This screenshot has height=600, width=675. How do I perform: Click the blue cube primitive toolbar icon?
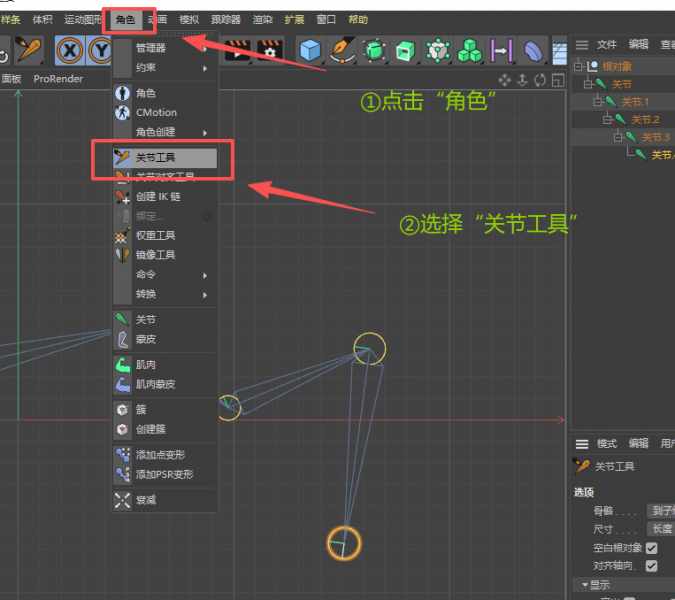click(311, 50)
